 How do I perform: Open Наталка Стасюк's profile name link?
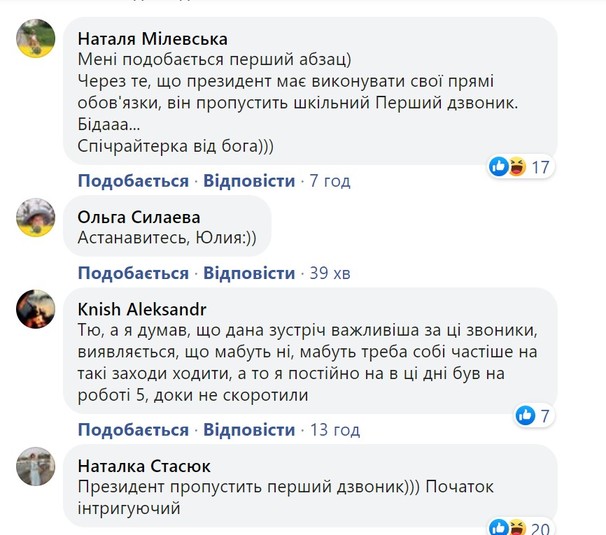click(147, 466)
